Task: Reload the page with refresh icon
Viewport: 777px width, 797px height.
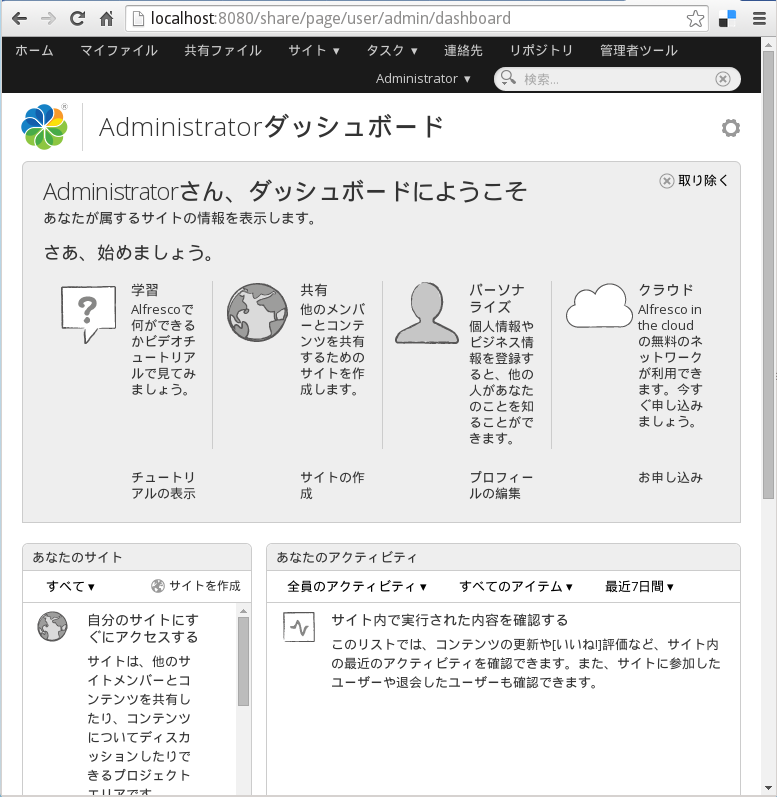Action: [x=77, y=19]
